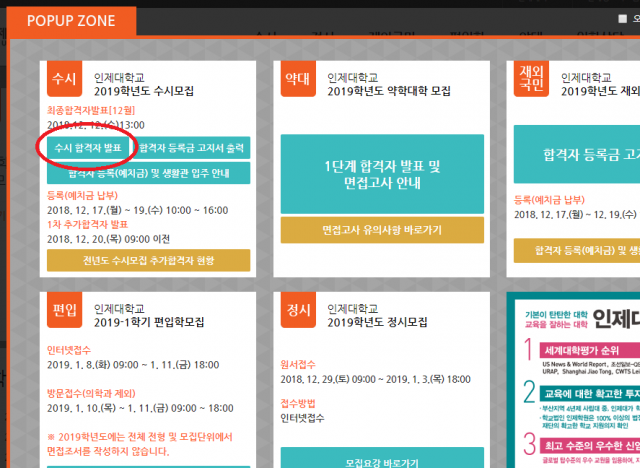Open 면접고사 유의사항 바로가기
This screenshot has width=640, height=468.
pyautogui.click(x=382, y=230)
